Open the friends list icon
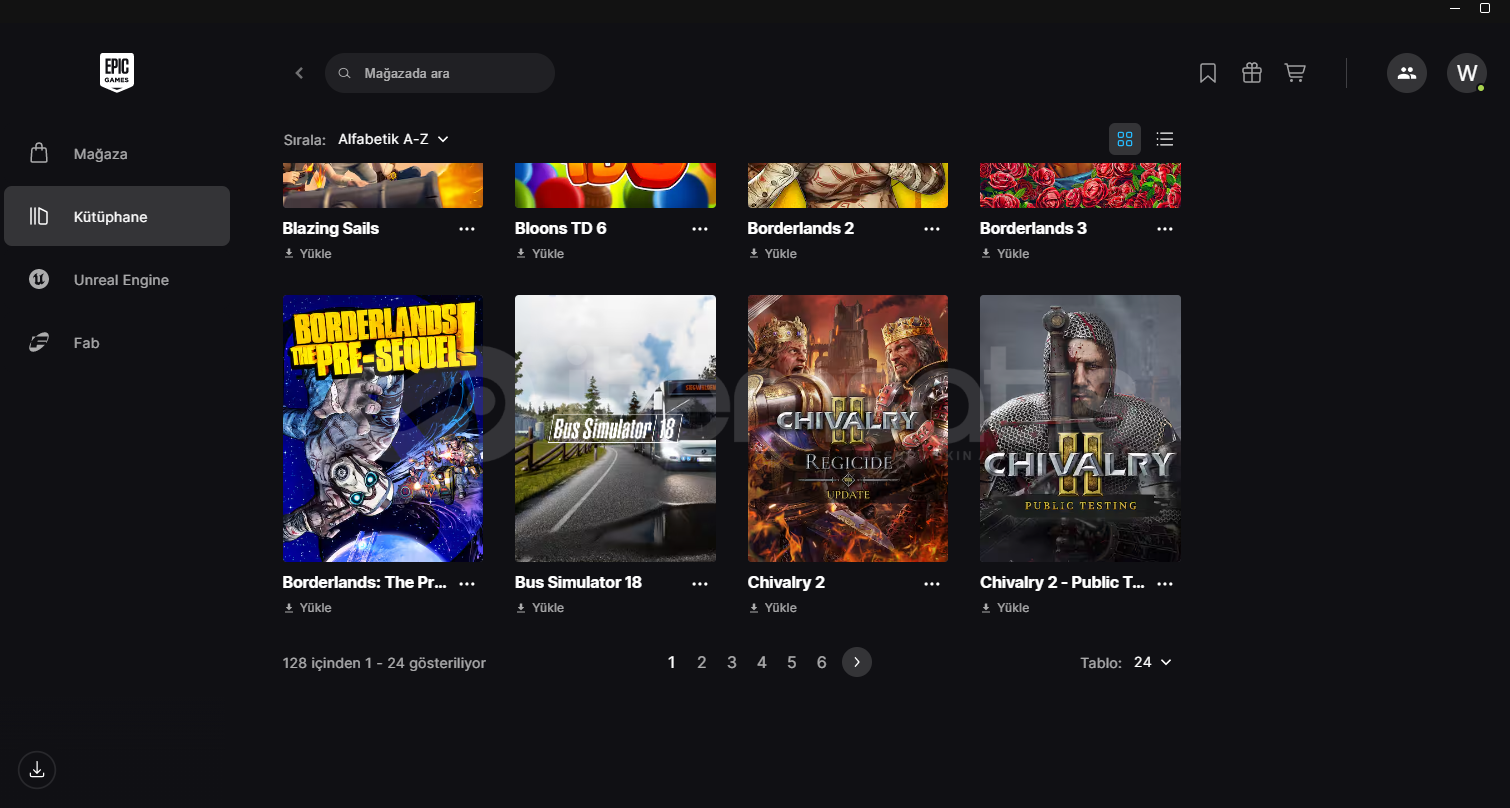The image size is (1510, 808). 1407,73
